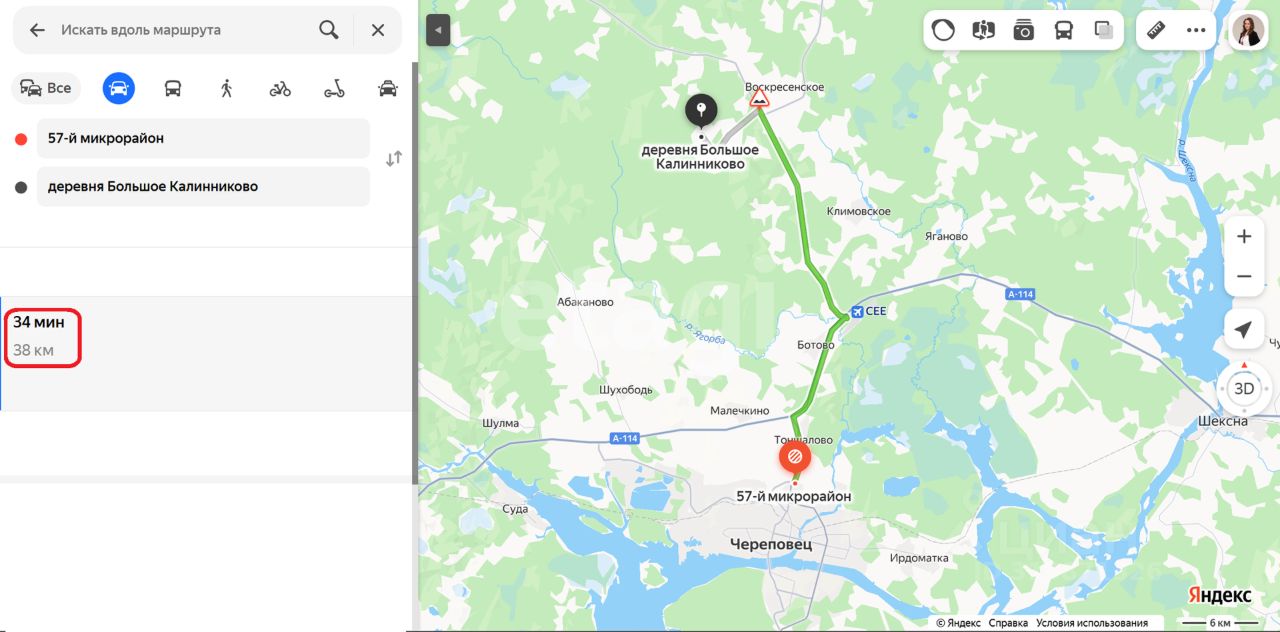Choose the walking route mode
The image size is (1280, 632).
(227, 88)
